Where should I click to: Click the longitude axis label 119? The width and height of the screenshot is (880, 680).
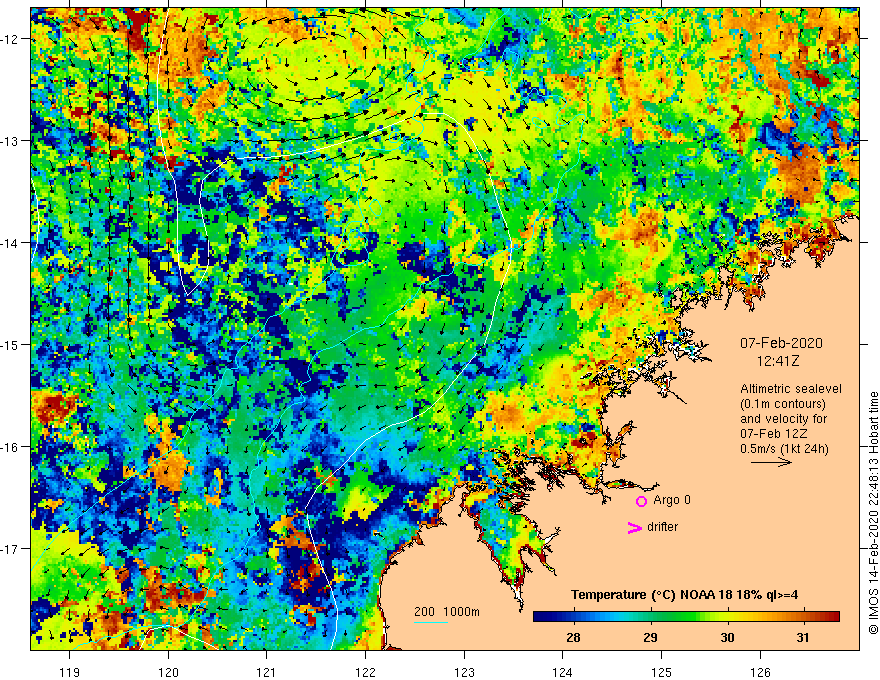coord(70,672)
